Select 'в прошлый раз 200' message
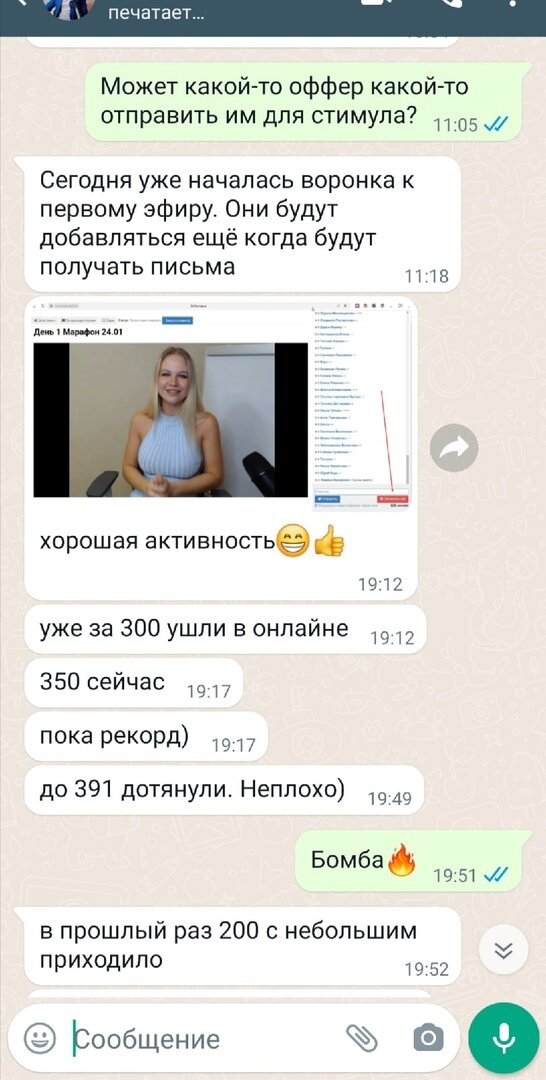This screenshot has height=1080, width=546. click(x=242, y=945)
